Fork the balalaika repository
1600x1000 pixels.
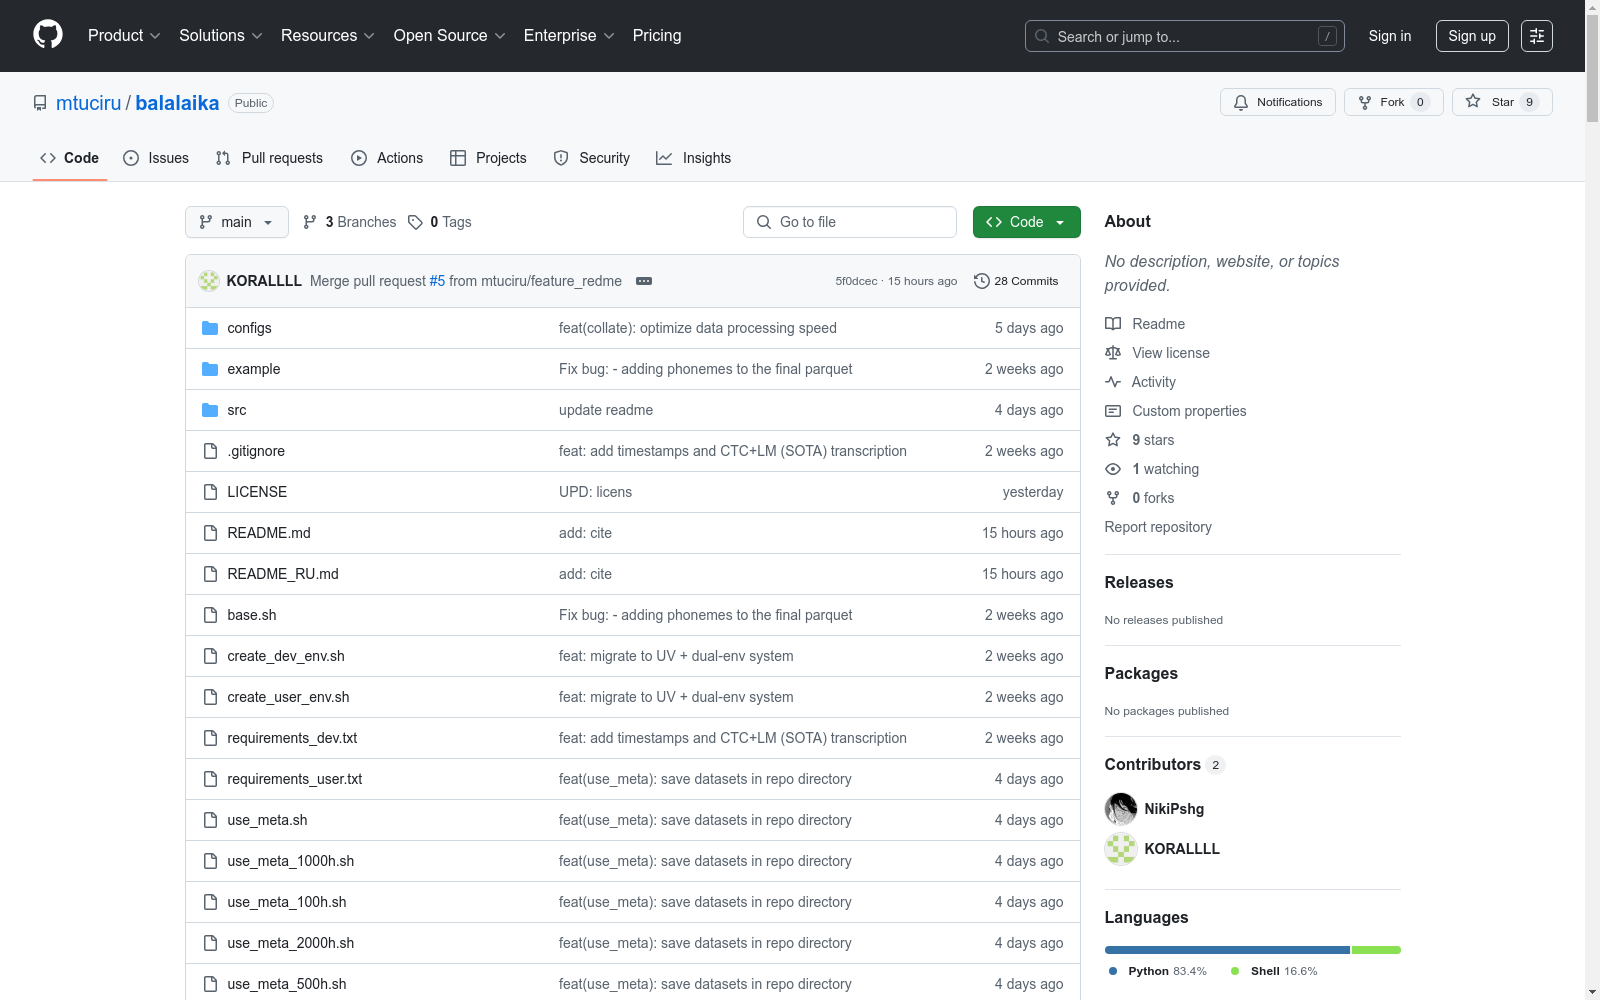[1394, 102]
